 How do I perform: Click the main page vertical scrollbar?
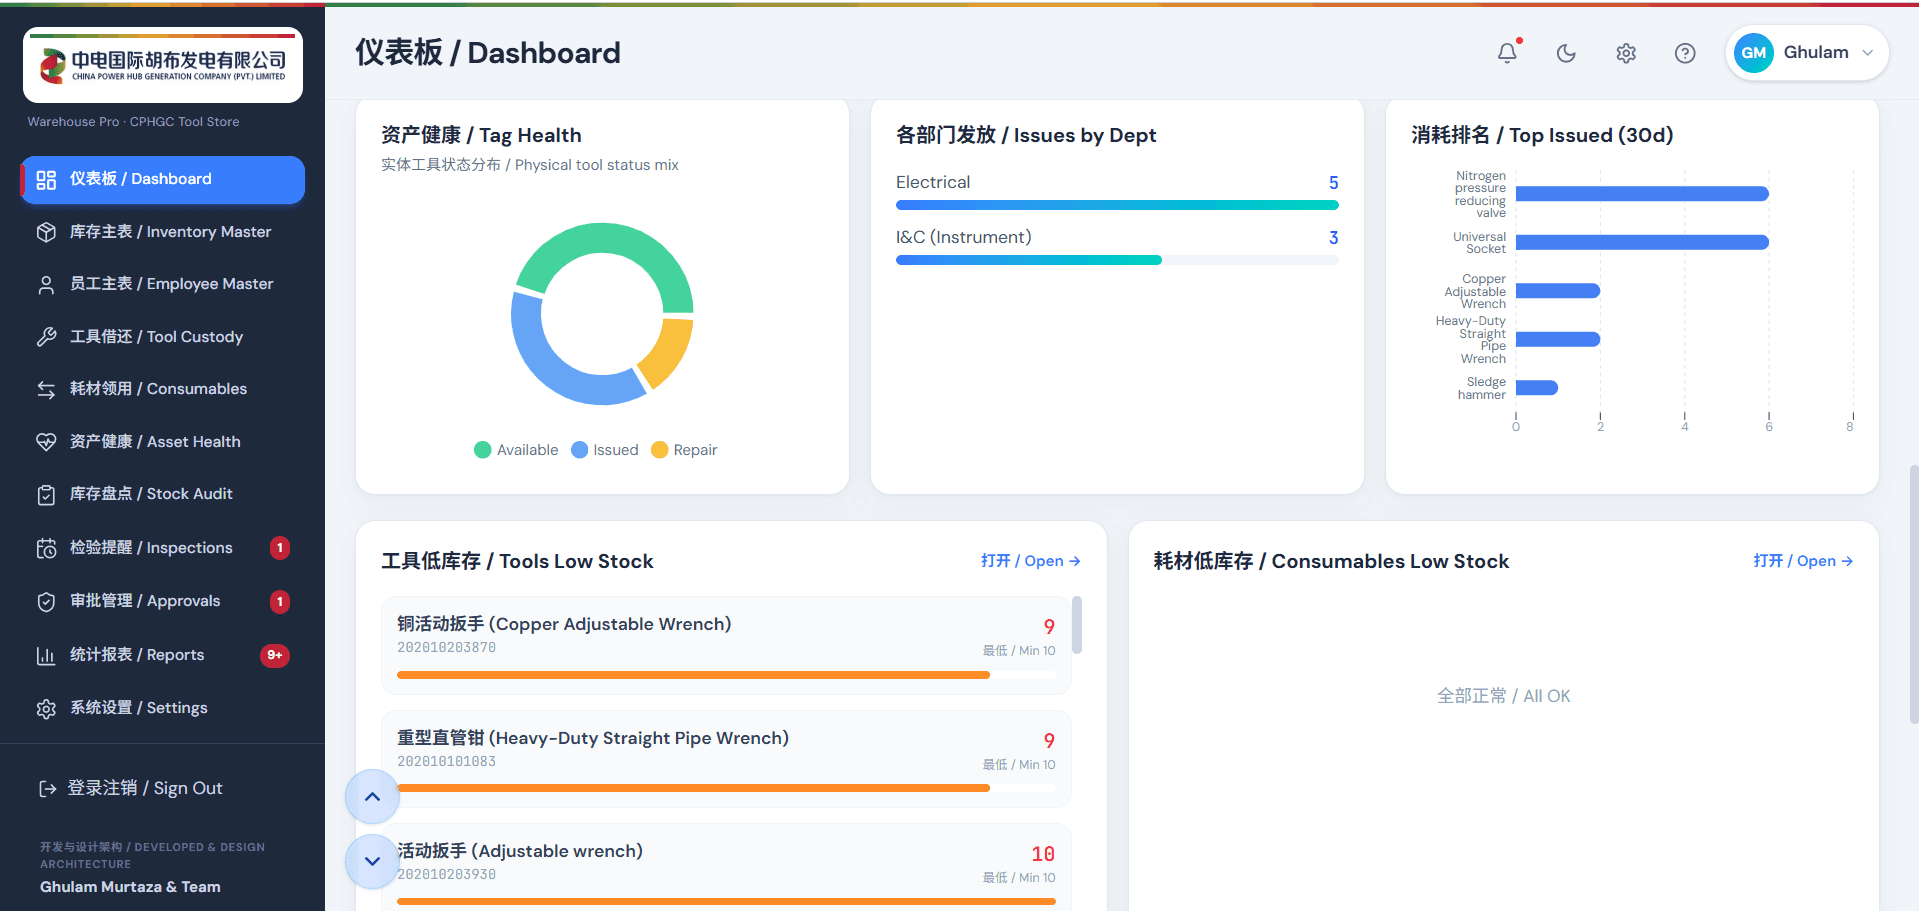pos(1914,594)
